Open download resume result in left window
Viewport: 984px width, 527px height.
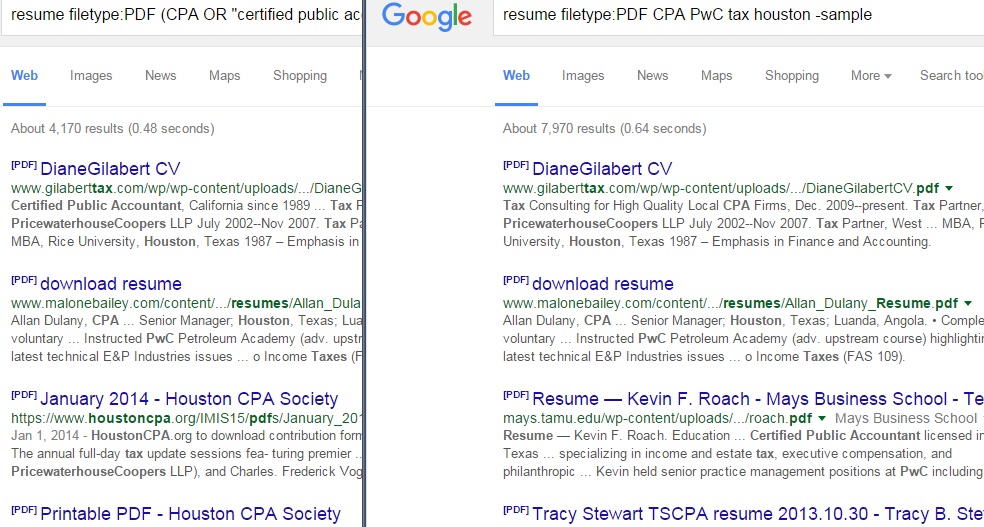[x=111, y=284]
